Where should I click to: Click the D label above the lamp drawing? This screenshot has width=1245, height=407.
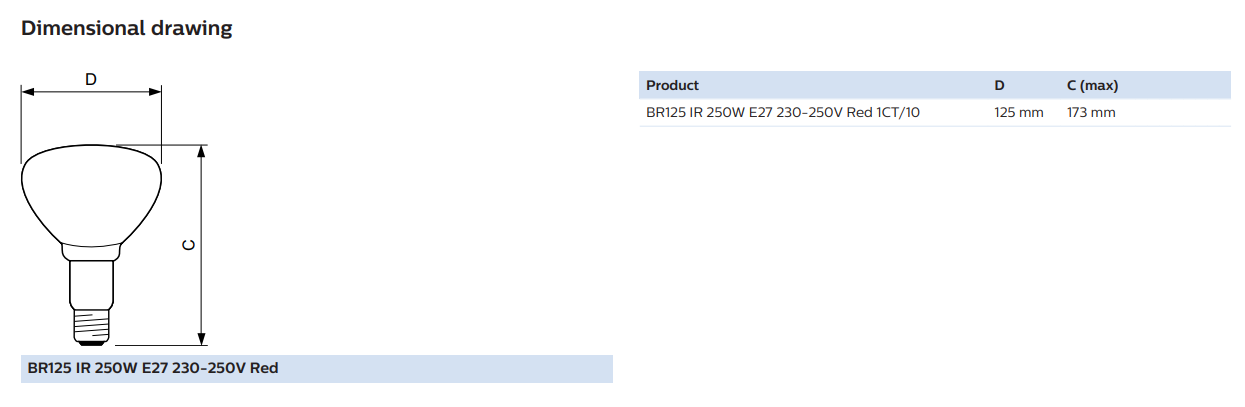(x=91, y=79)
